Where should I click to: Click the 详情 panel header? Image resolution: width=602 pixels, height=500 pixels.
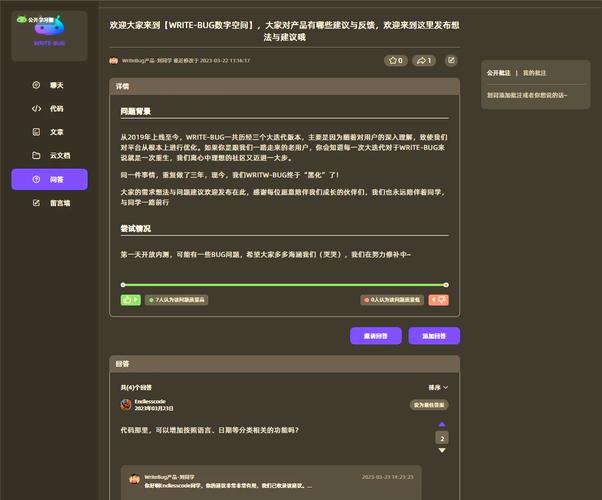click(284, 86)
